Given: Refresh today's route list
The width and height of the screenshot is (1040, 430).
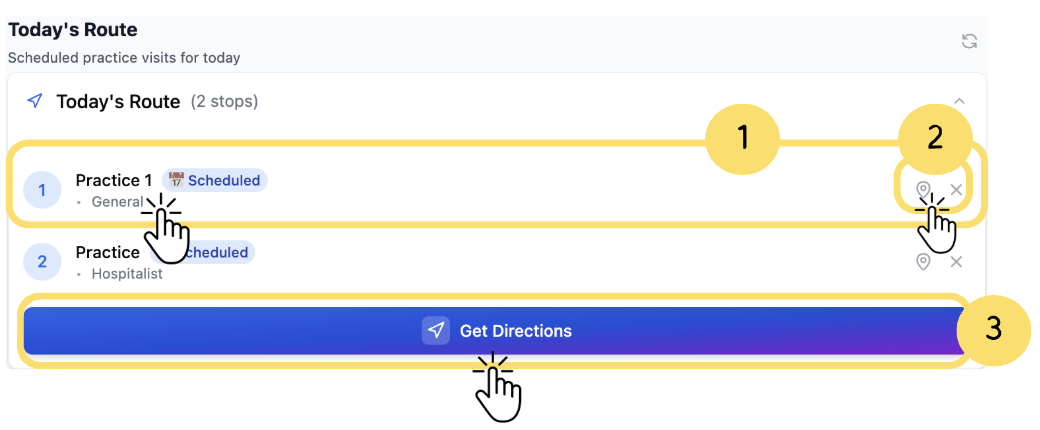Looking at the screenshot, I should point(969,41).
